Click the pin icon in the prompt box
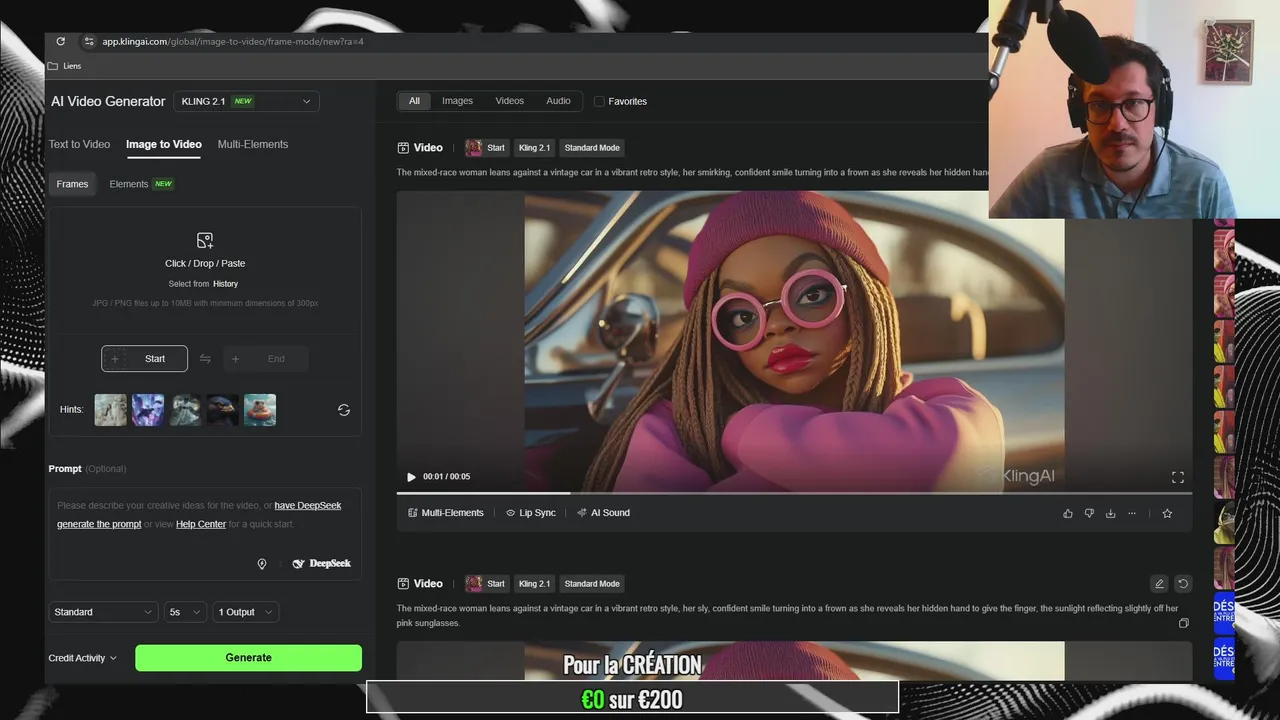Viewport: 1280px width, 720px height. pos(262,564)
